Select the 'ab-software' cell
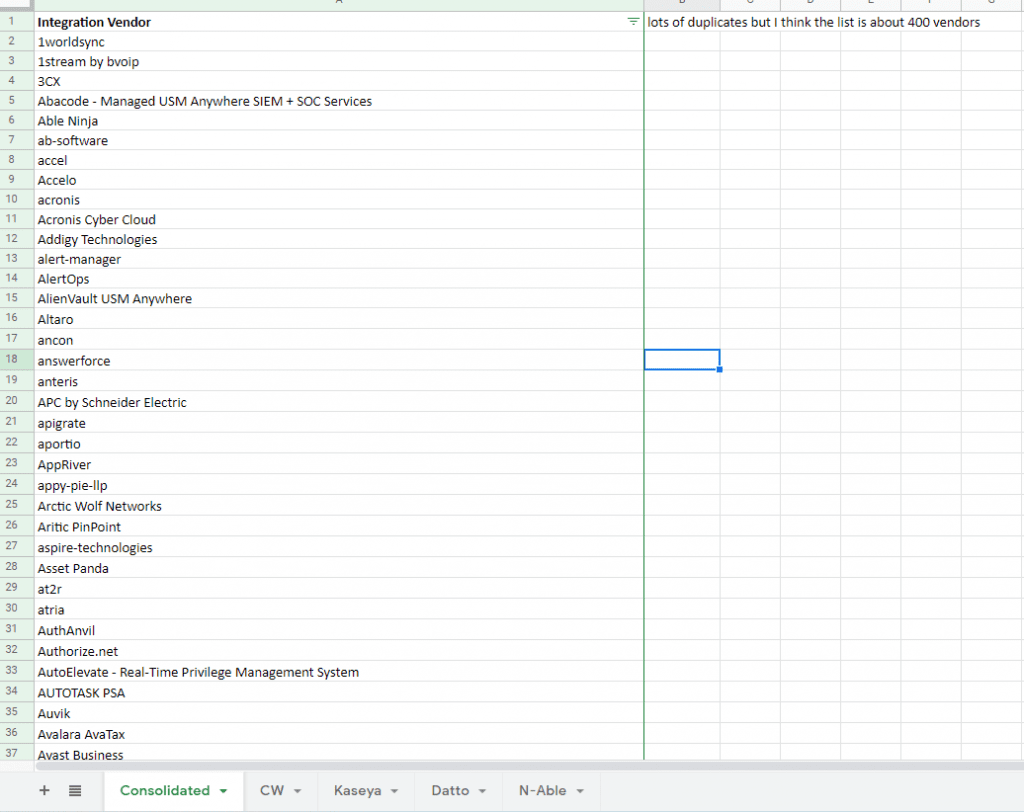Viewport: 1024px width, 812px height. (339, 140)
